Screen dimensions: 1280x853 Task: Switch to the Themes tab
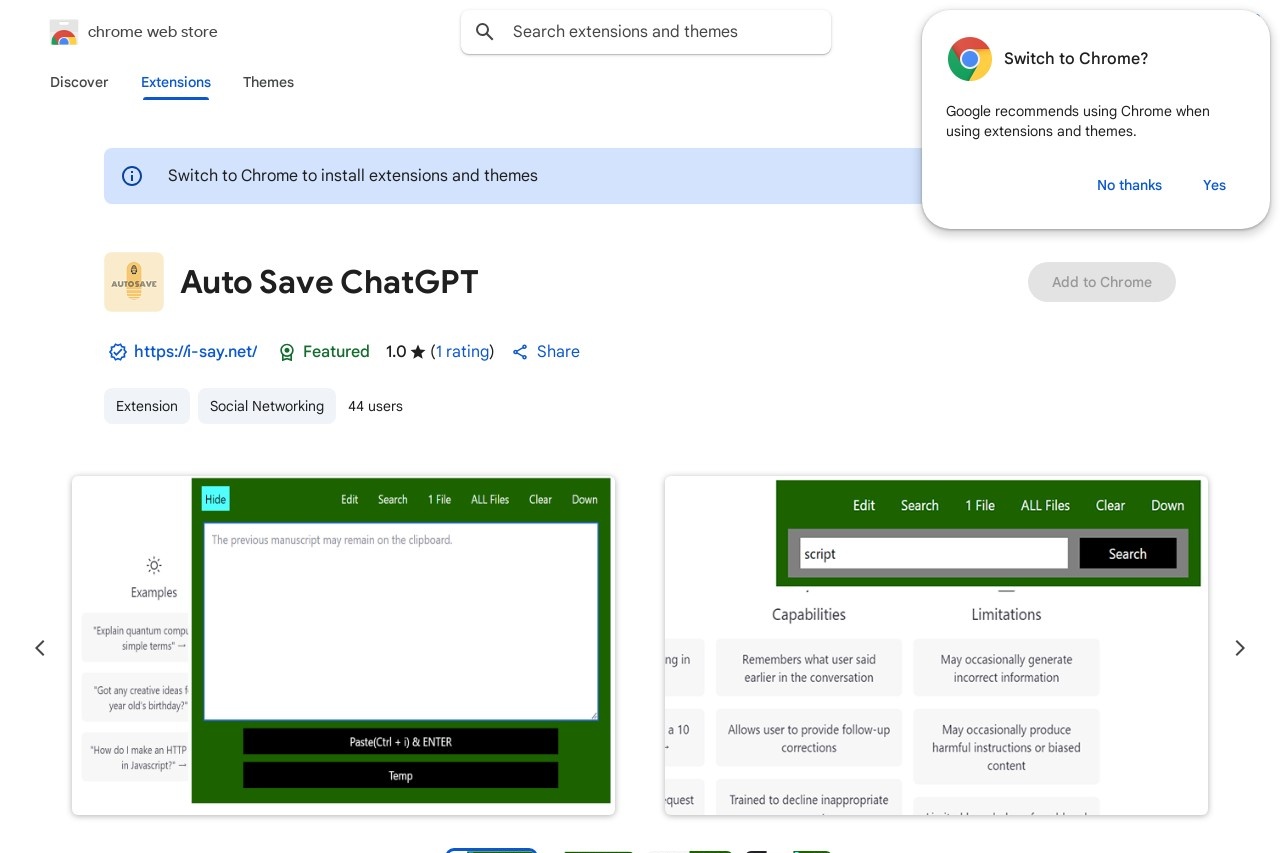click(268, 82)
